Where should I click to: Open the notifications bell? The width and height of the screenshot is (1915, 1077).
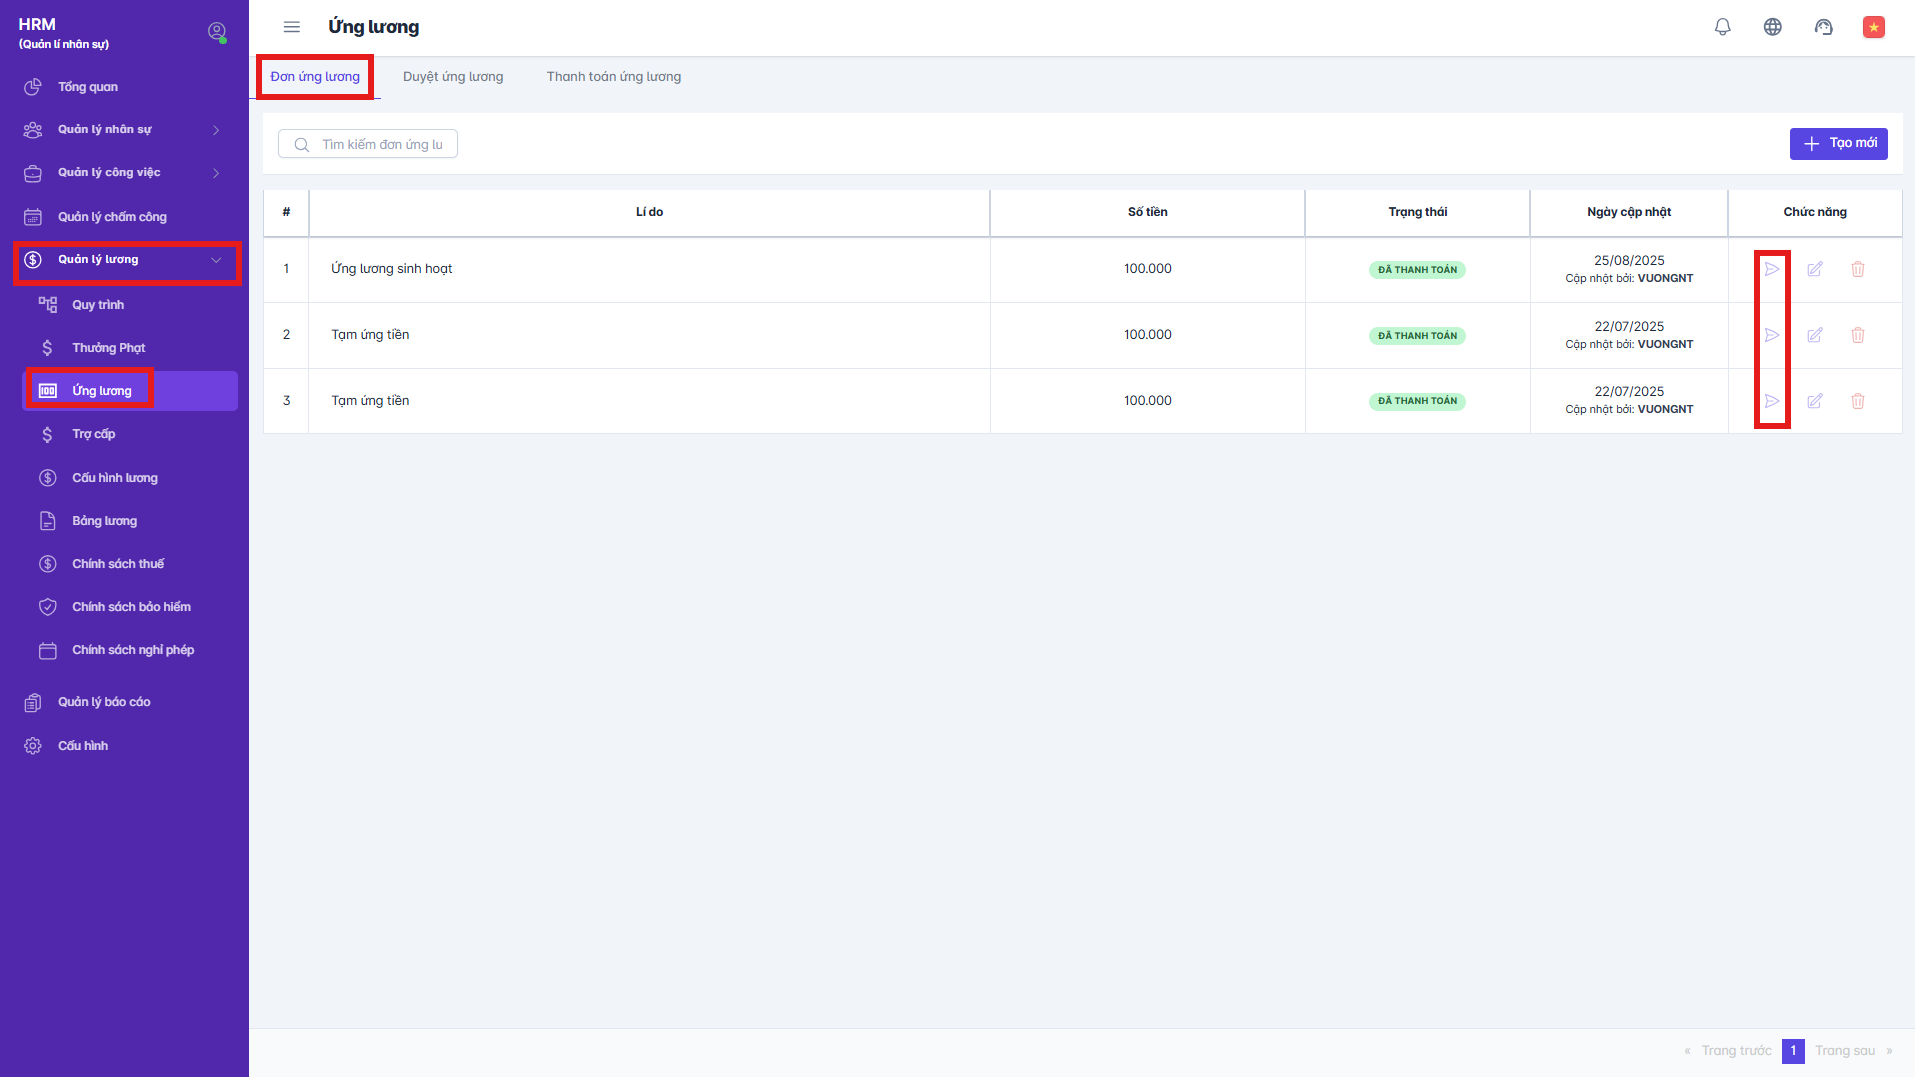click(1722, 27)
